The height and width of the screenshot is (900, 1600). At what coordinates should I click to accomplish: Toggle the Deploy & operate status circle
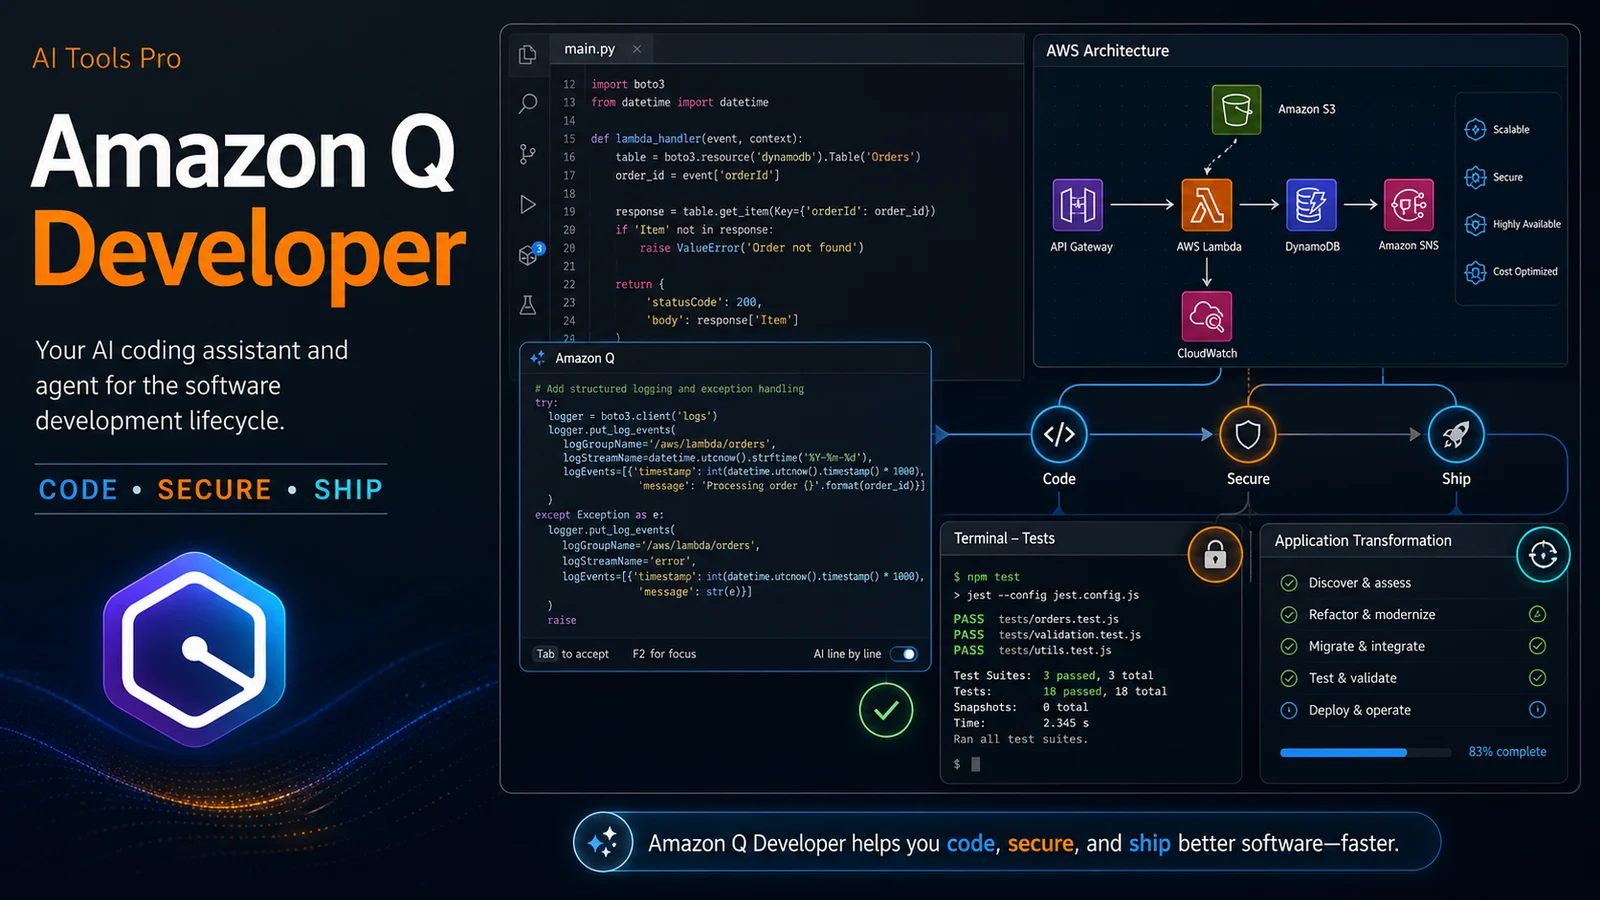(1290, 710)
